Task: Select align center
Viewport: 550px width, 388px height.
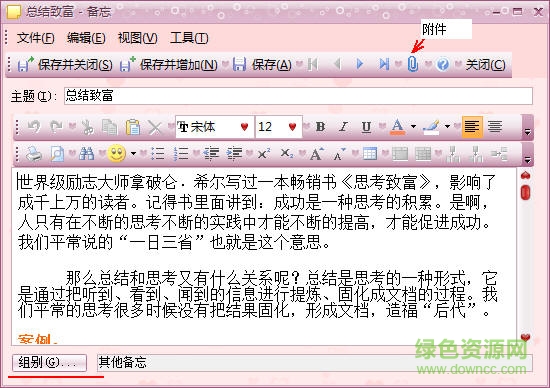Action: point(495,127)
